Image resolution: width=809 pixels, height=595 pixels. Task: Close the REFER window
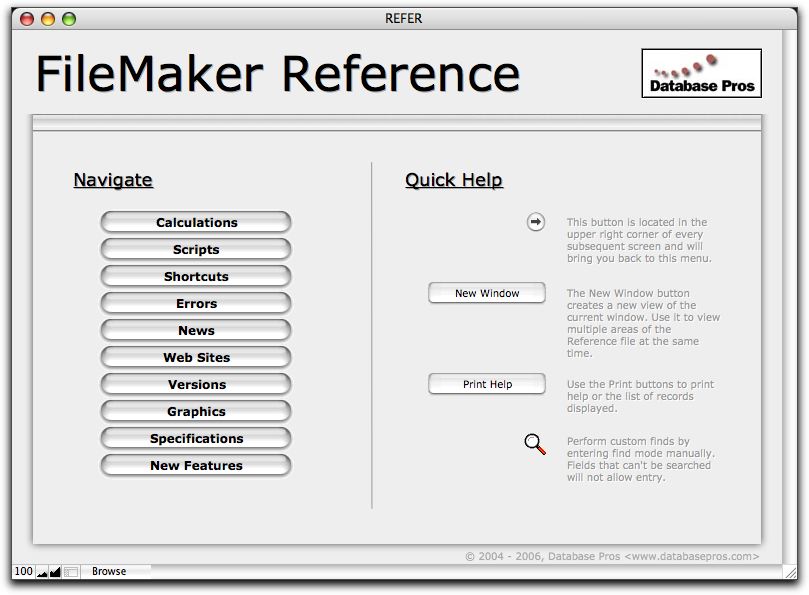pos(27,19)
